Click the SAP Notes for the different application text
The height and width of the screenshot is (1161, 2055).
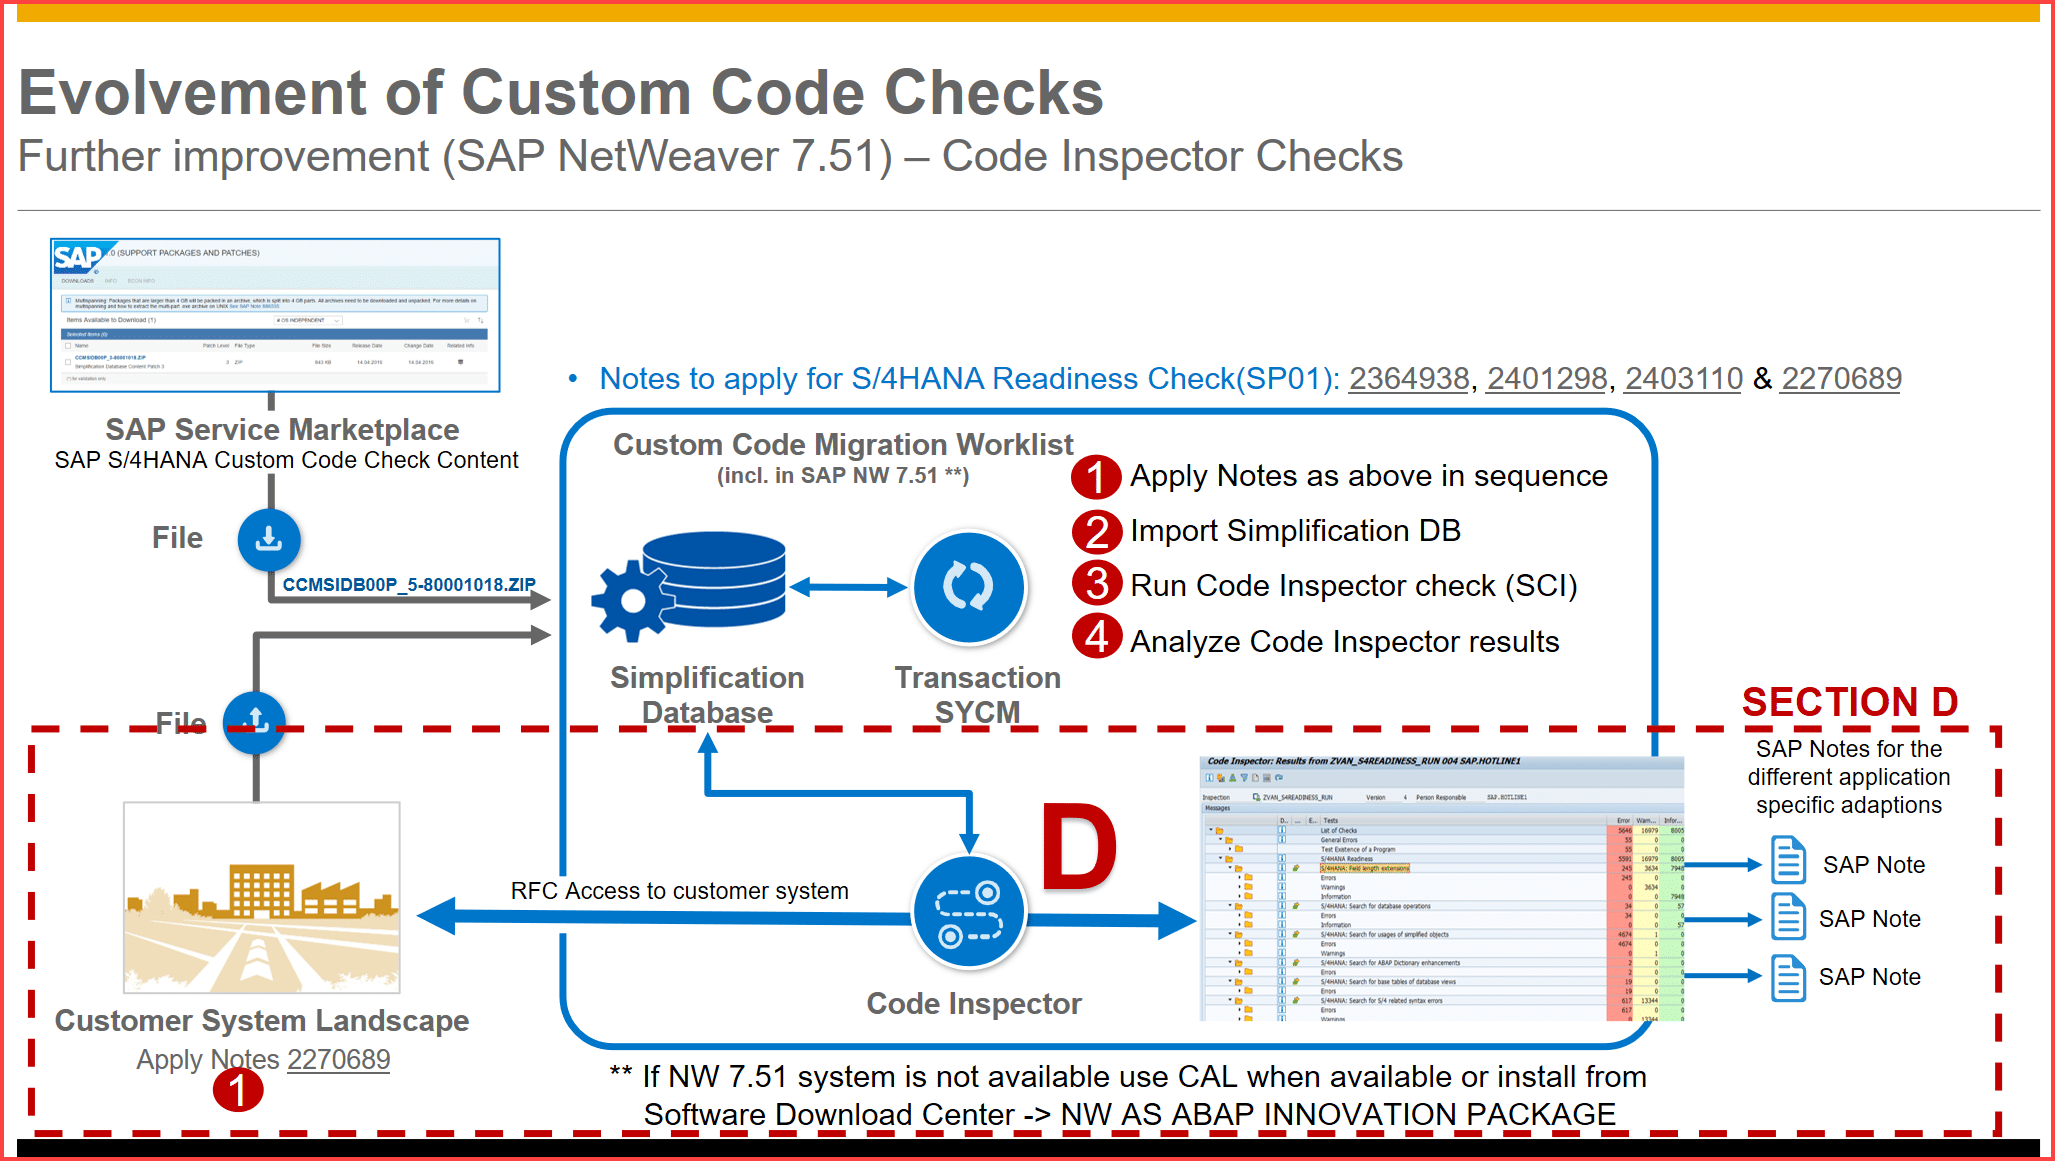(x=1848, y=777)
